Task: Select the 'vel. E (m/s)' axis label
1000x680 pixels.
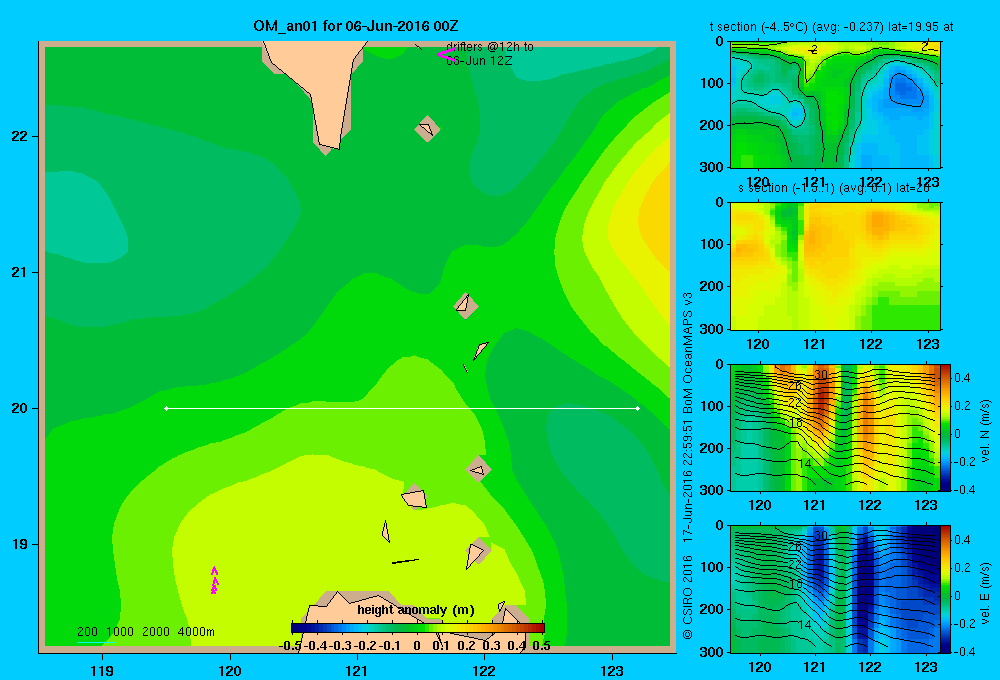Action: coord(986,593)
